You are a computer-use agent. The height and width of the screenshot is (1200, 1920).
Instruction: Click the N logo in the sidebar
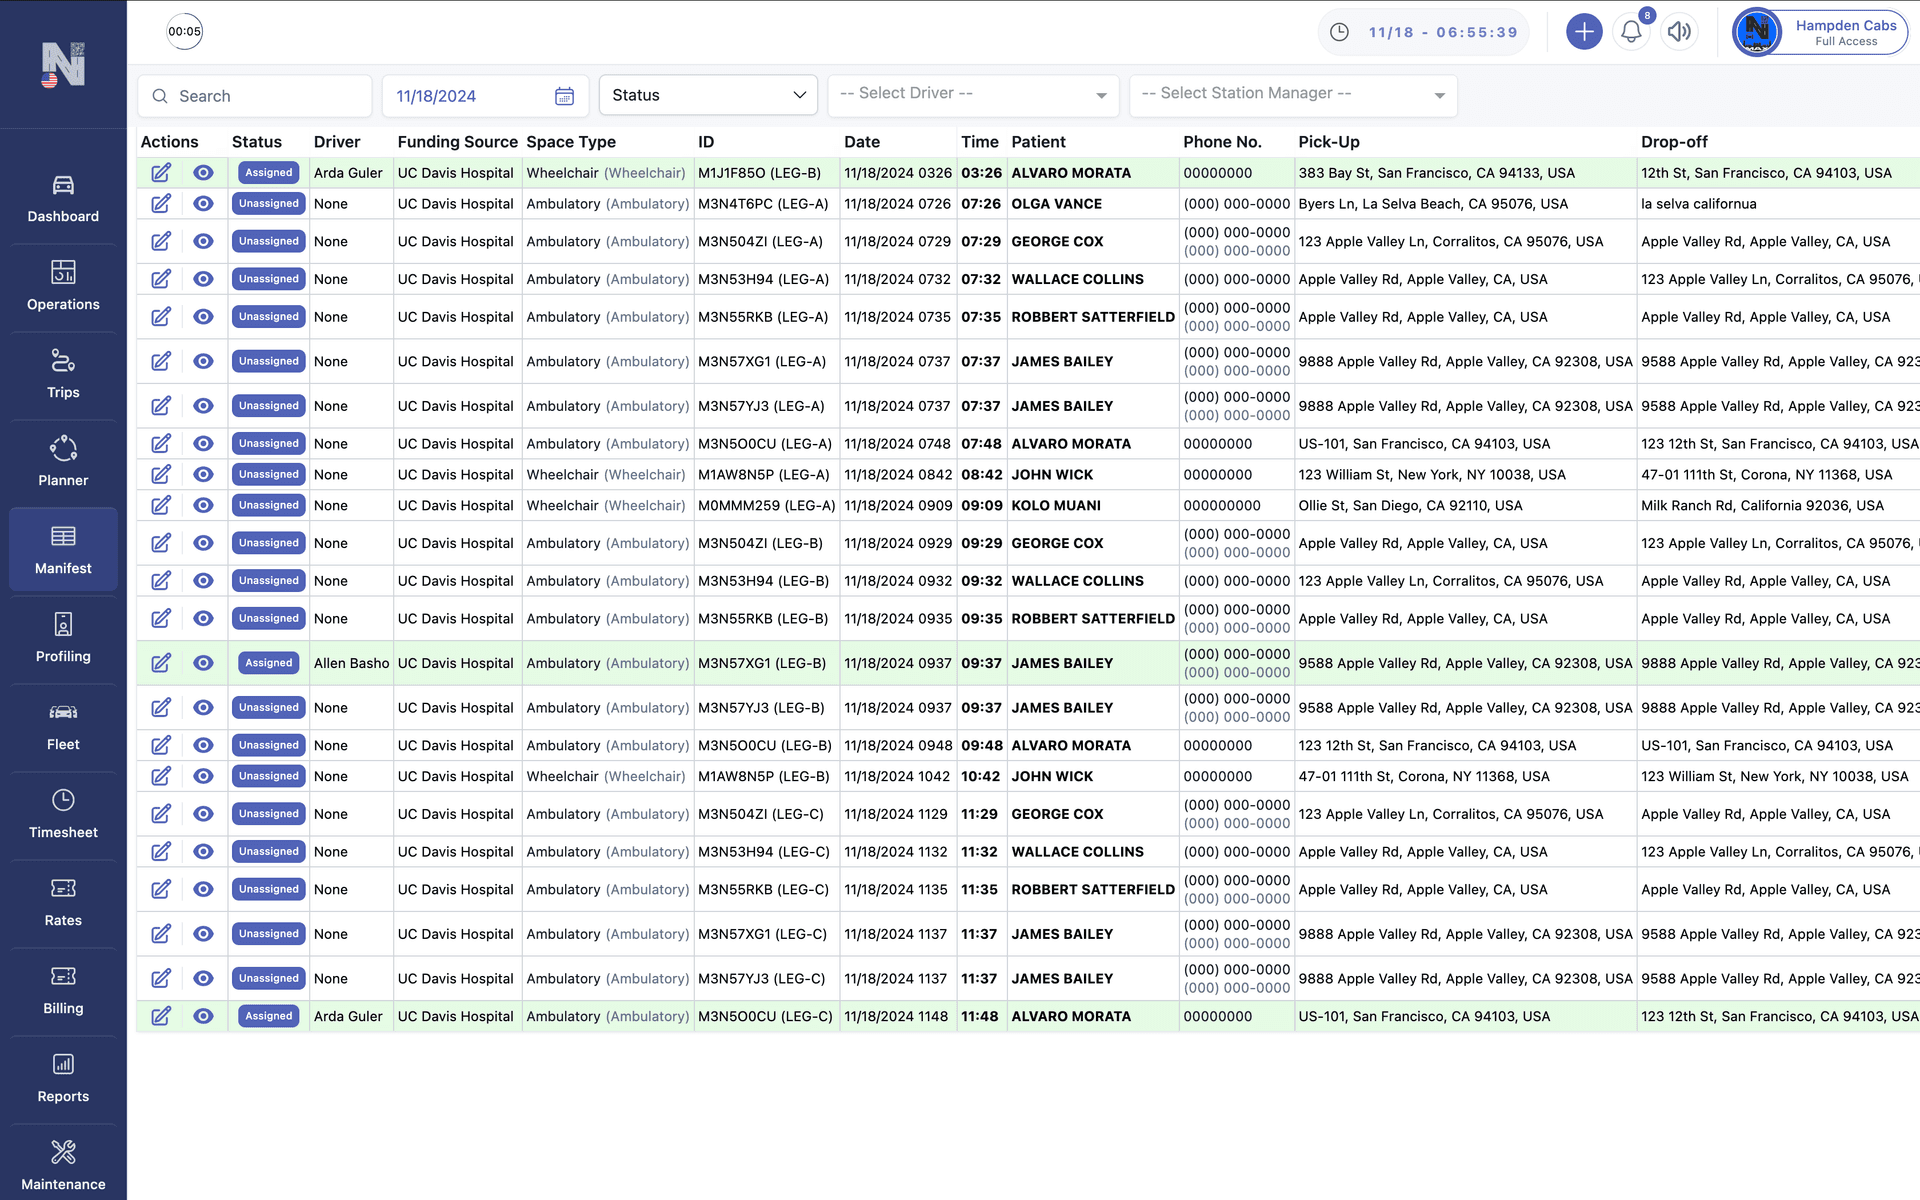(63, 65)
